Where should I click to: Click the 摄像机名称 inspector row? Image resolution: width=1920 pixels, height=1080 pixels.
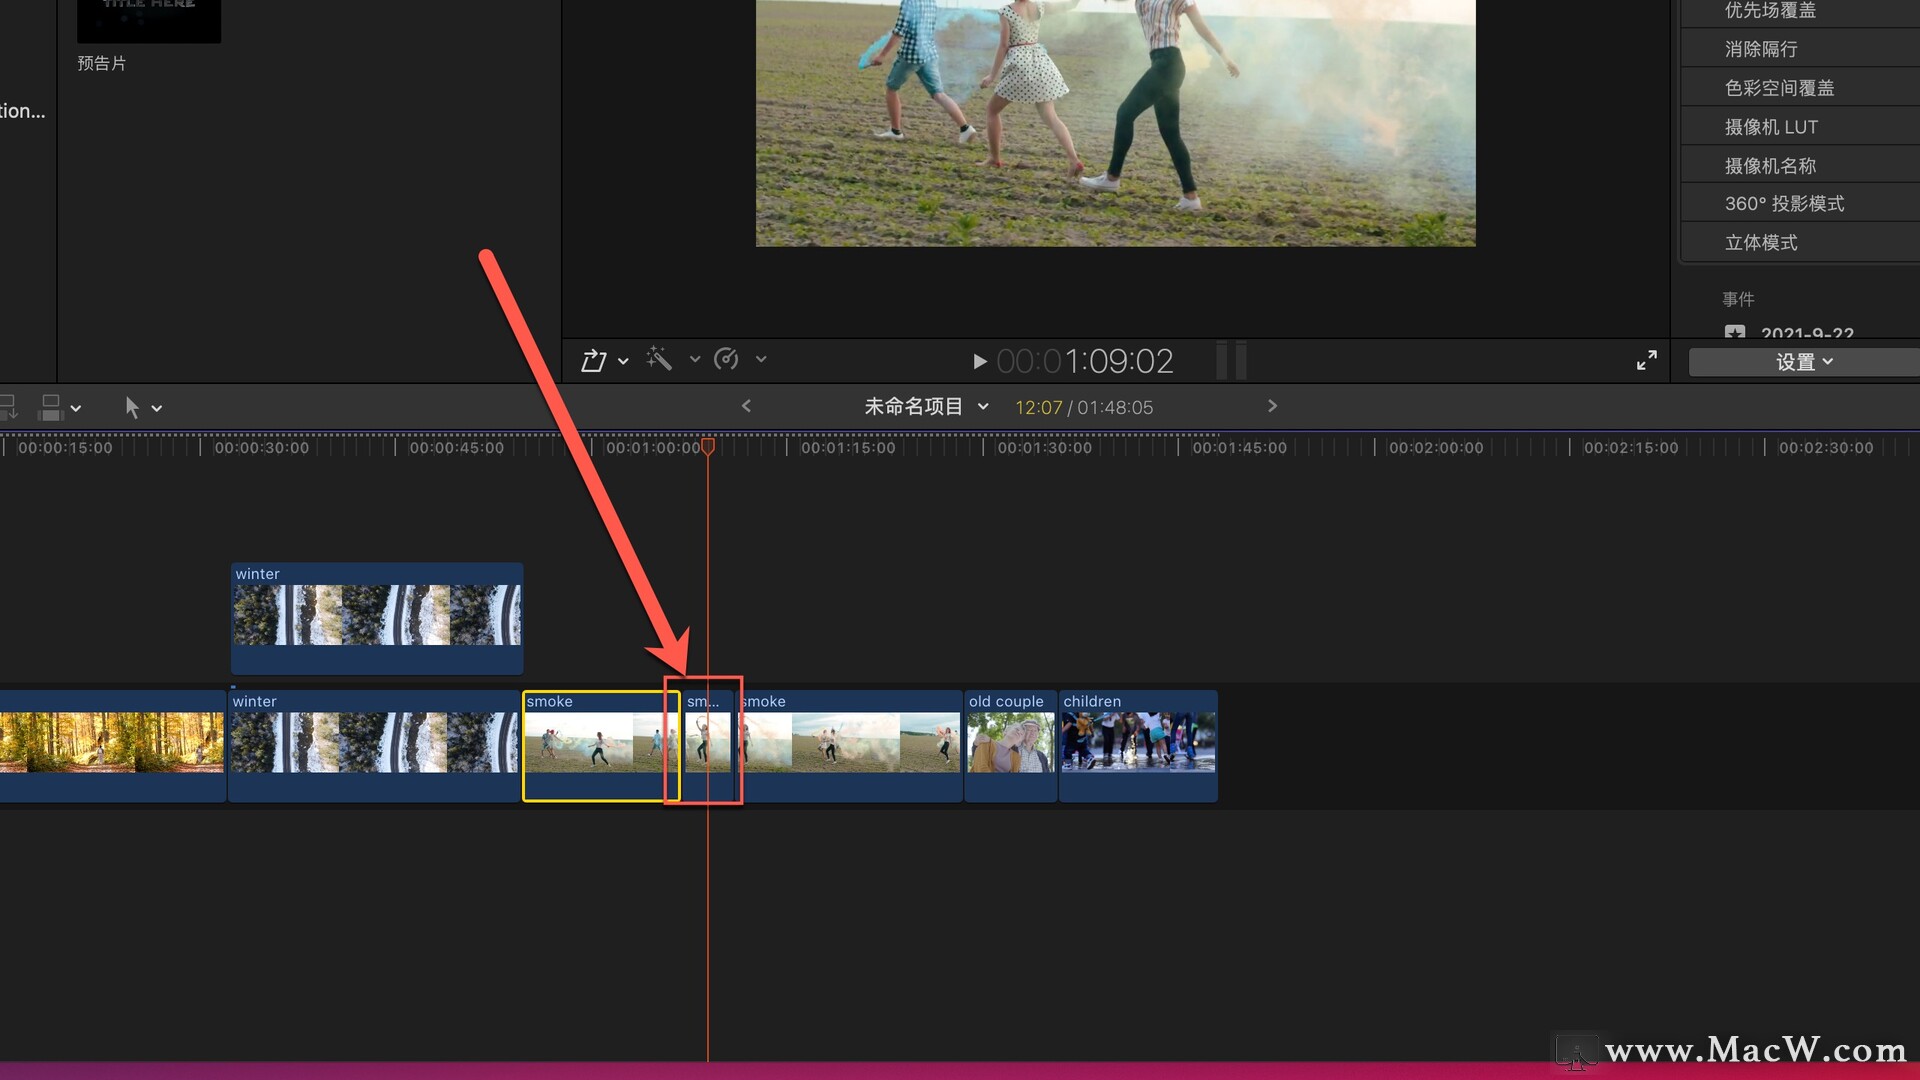coord(1800,166)
